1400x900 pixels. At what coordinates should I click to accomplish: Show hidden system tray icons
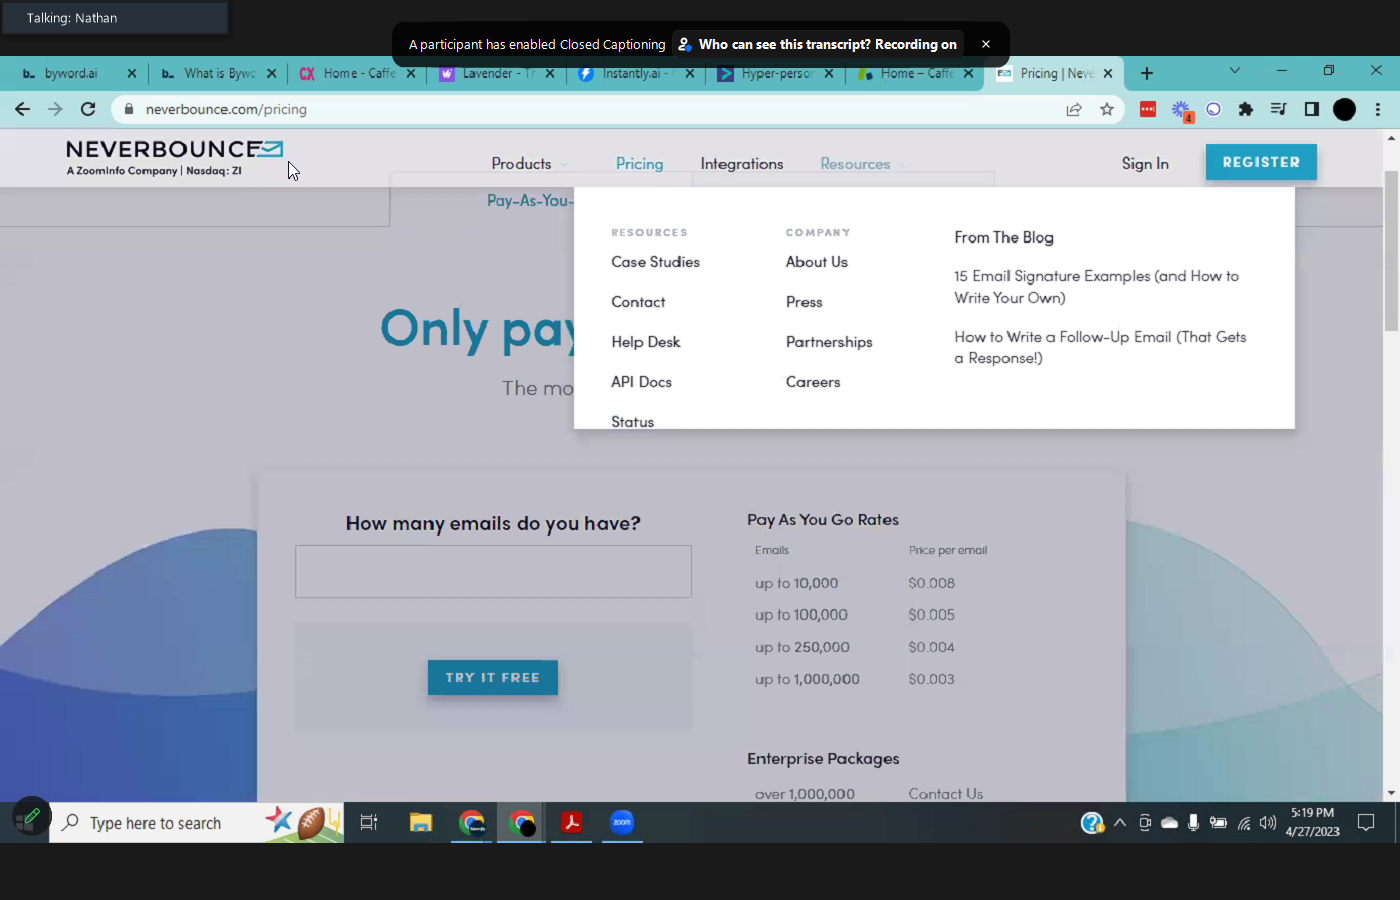point(1120,823)
